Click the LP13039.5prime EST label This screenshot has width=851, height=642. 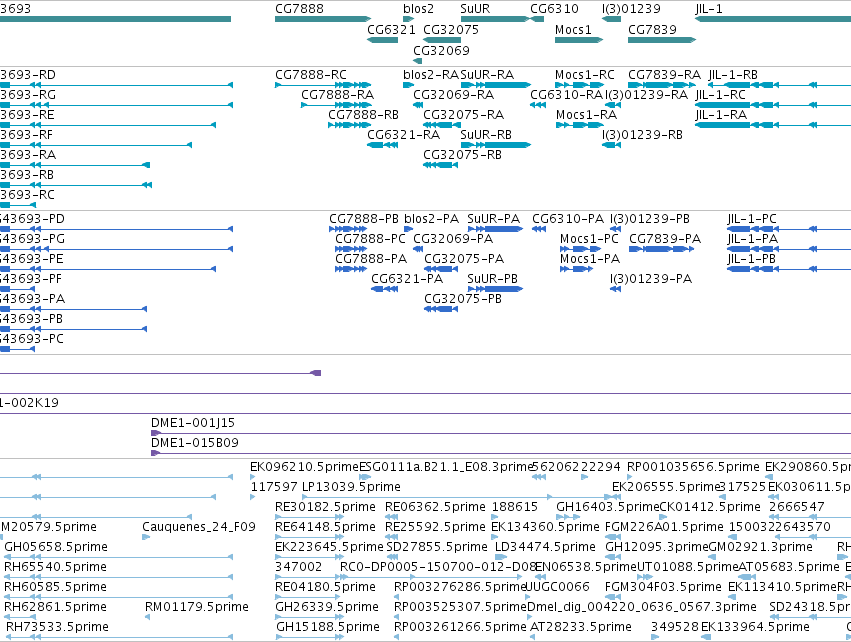pyautogui.click(x=351, y=487)
